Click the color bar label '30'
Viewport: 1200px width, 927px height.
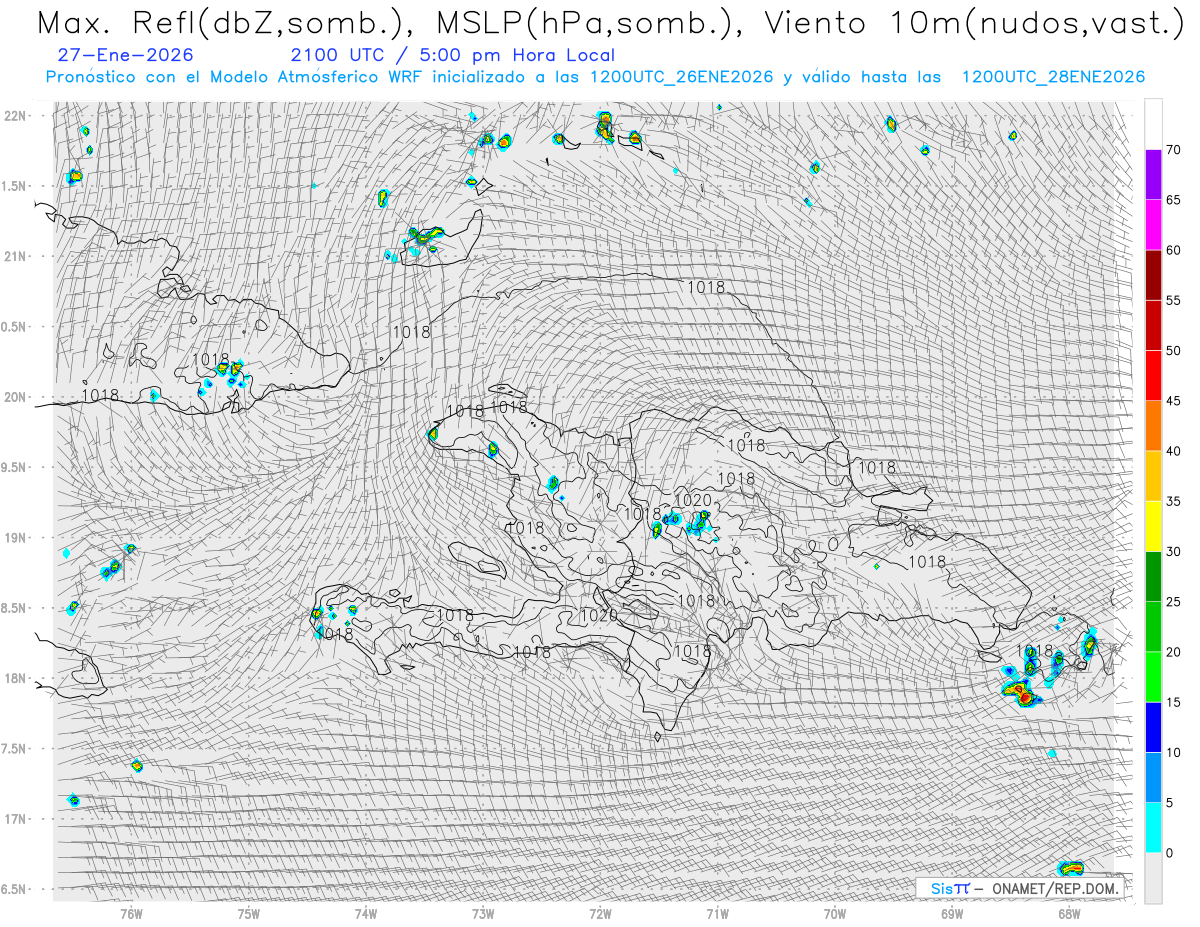(1173, 552)
